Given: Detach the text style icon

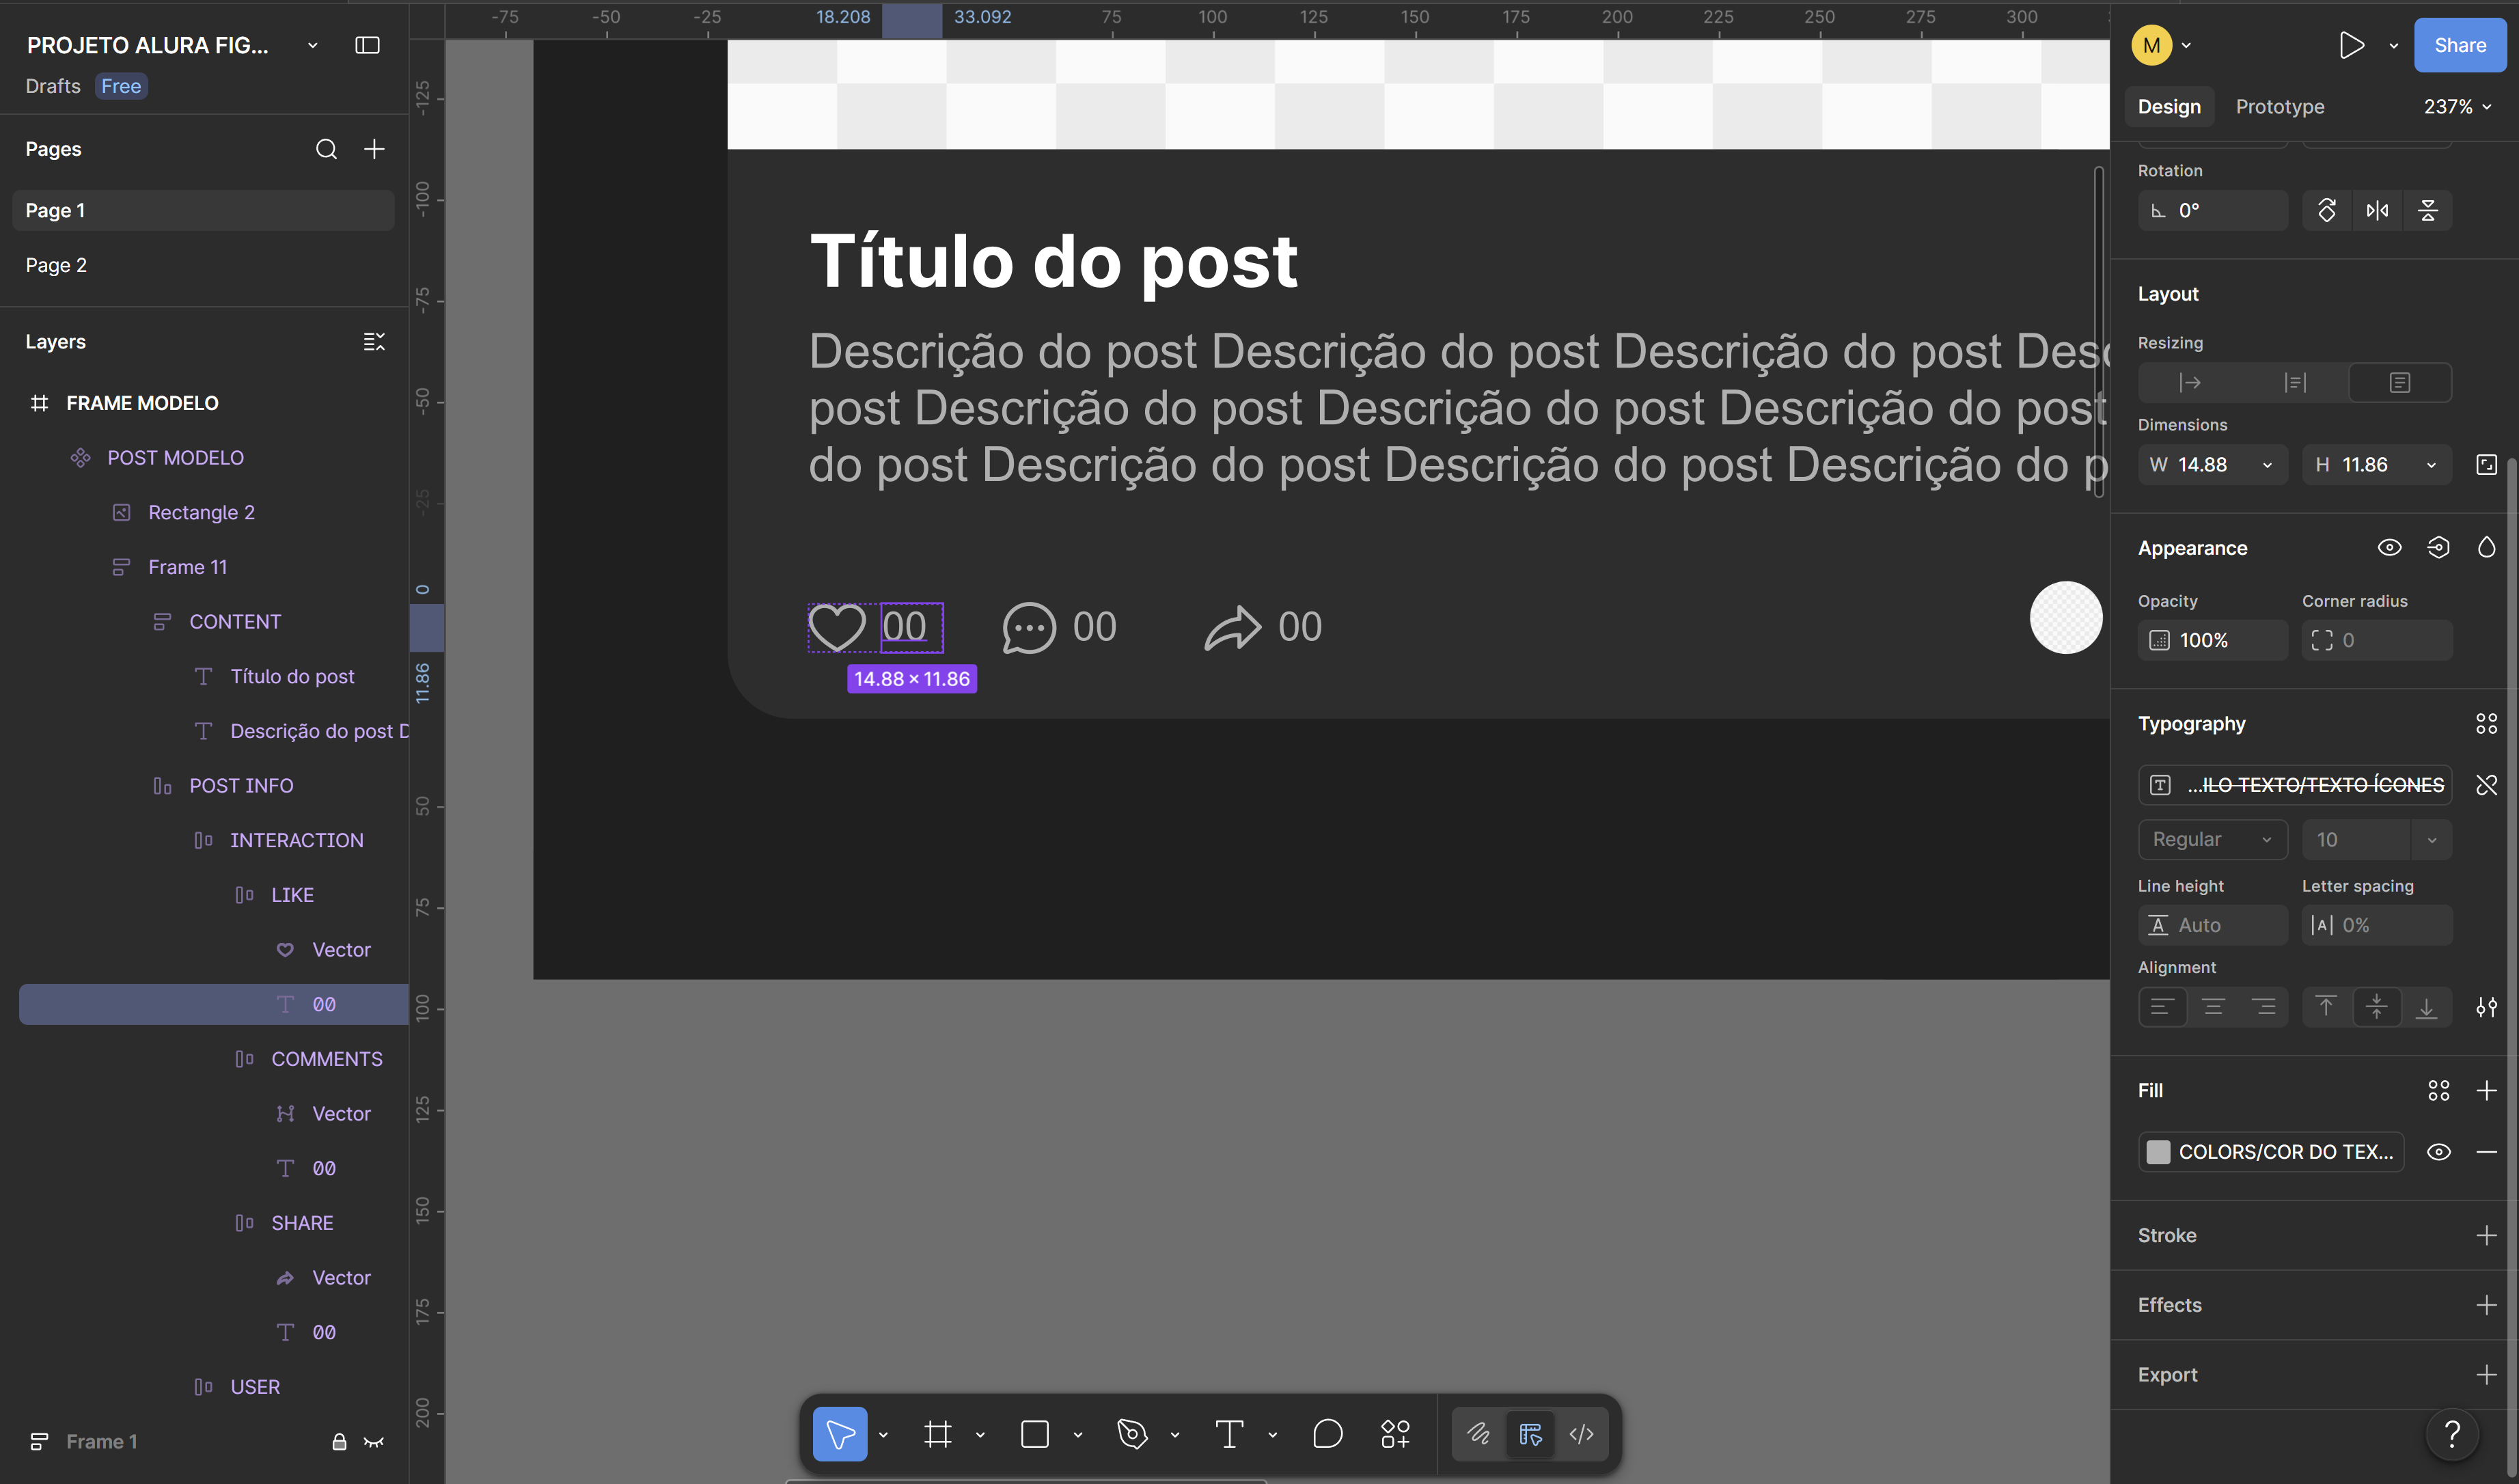Looking at the screenshot, I should pos(2486,785).
